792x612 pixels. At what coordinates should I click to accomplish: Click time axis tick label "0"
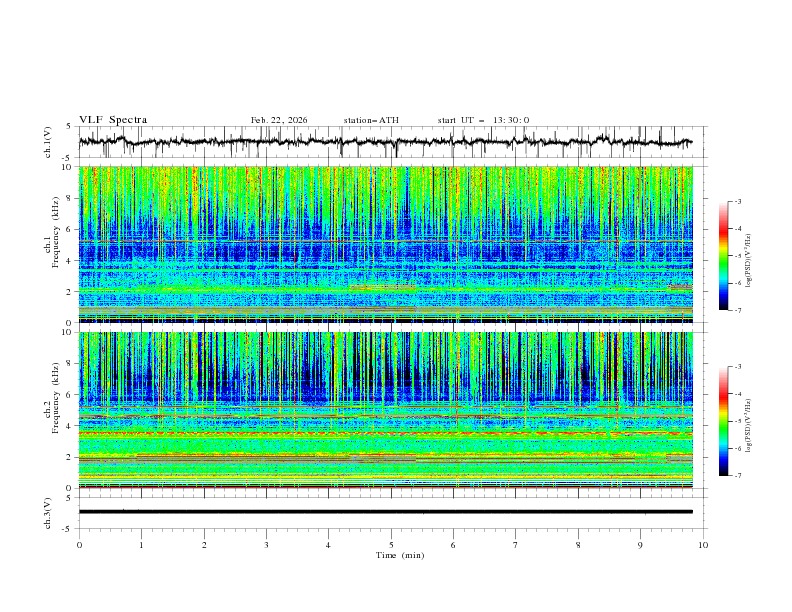pyautogui.click(x=79, y=545)
